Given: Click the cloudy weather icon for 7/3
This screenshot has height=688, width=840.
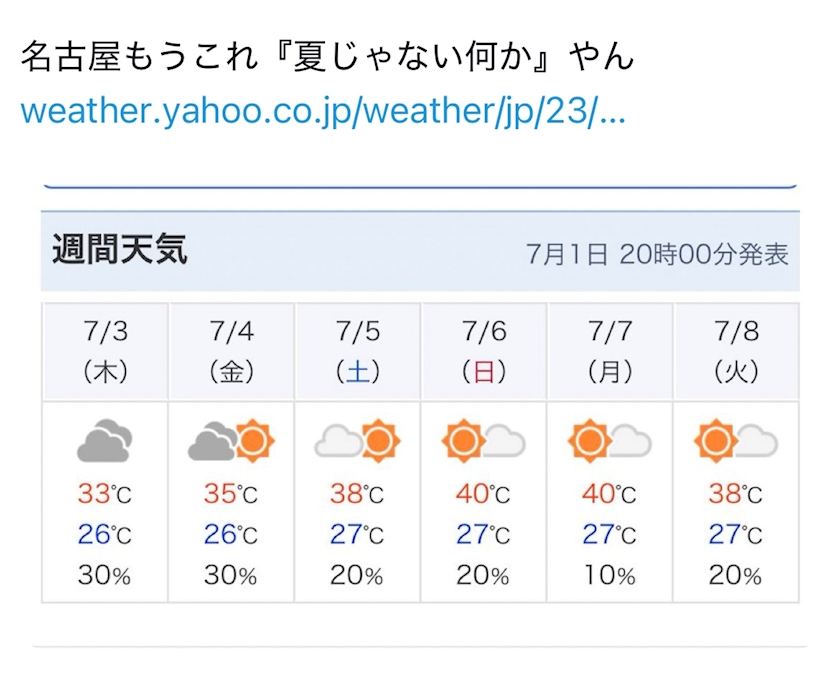Looking at the screenshot, I should click(105, 440).
